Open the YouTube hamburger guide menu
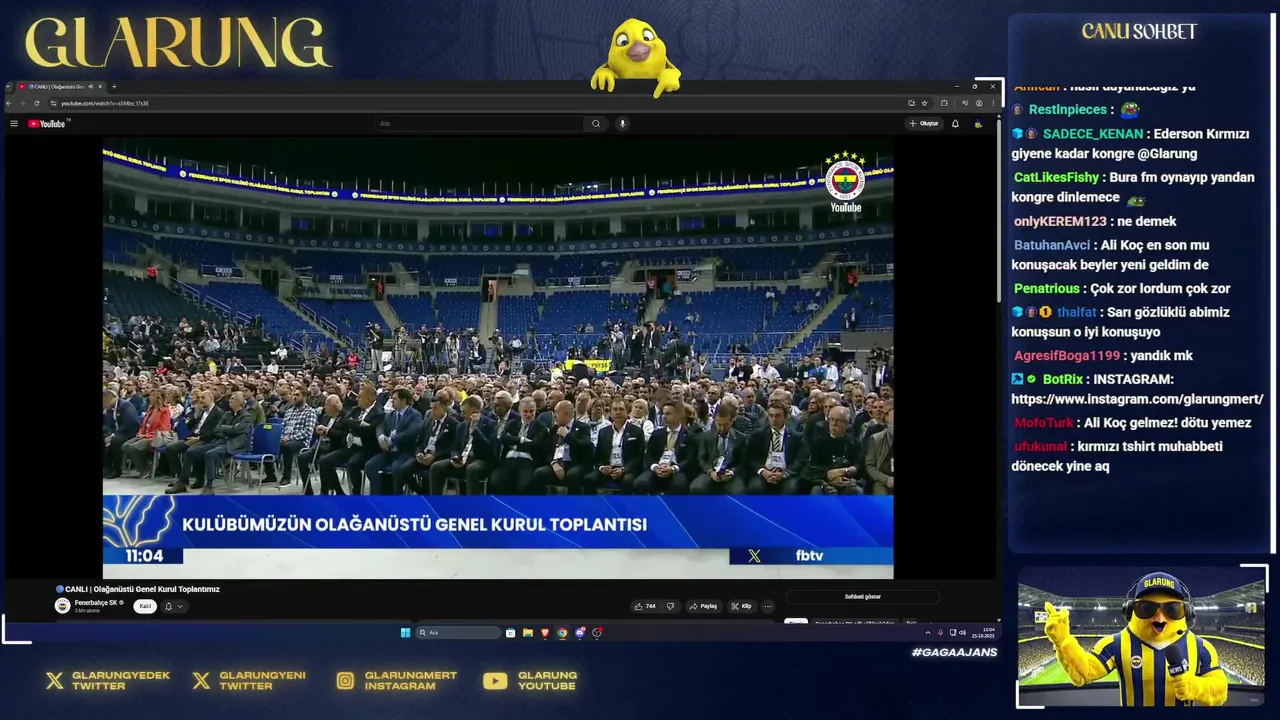Screen dimensions: 1280x720 14,124
